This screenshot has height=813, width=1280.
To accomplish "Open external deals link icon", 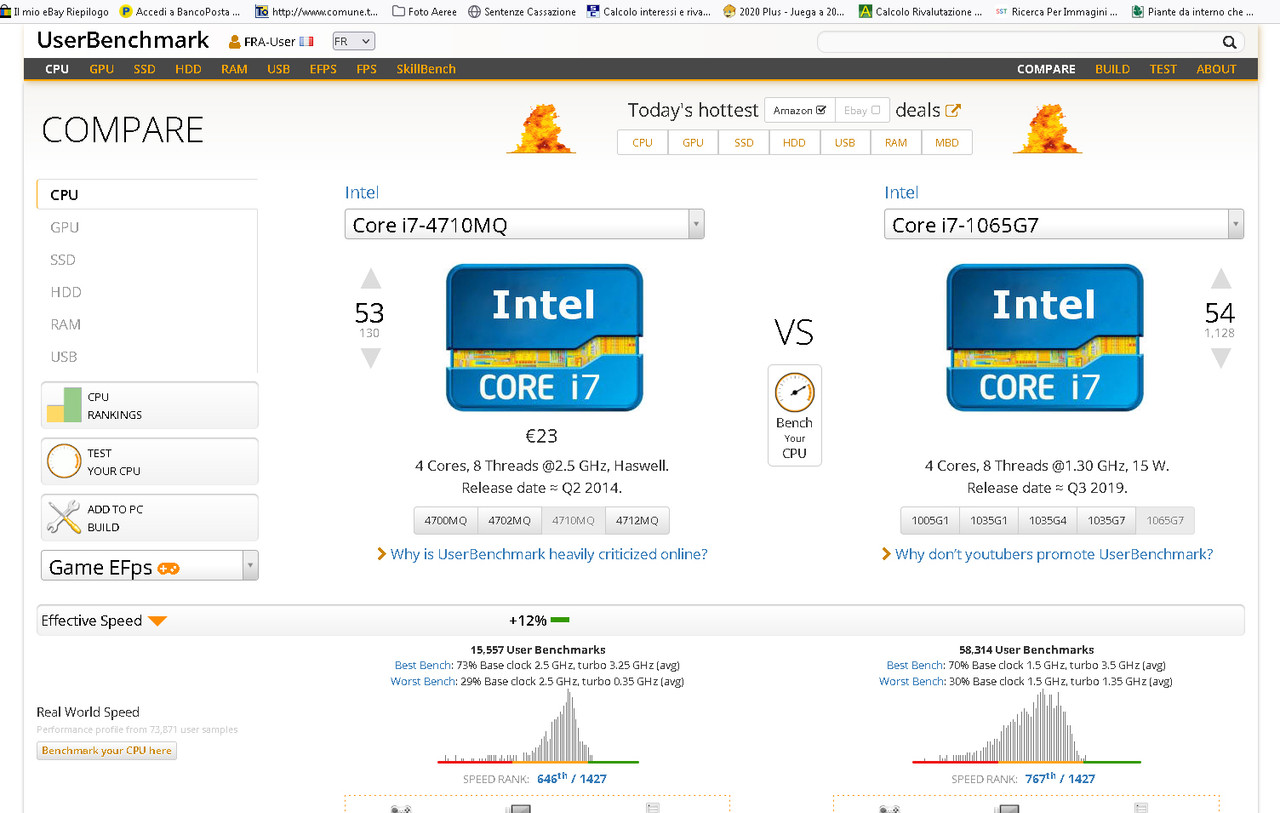I will (953, 110).
